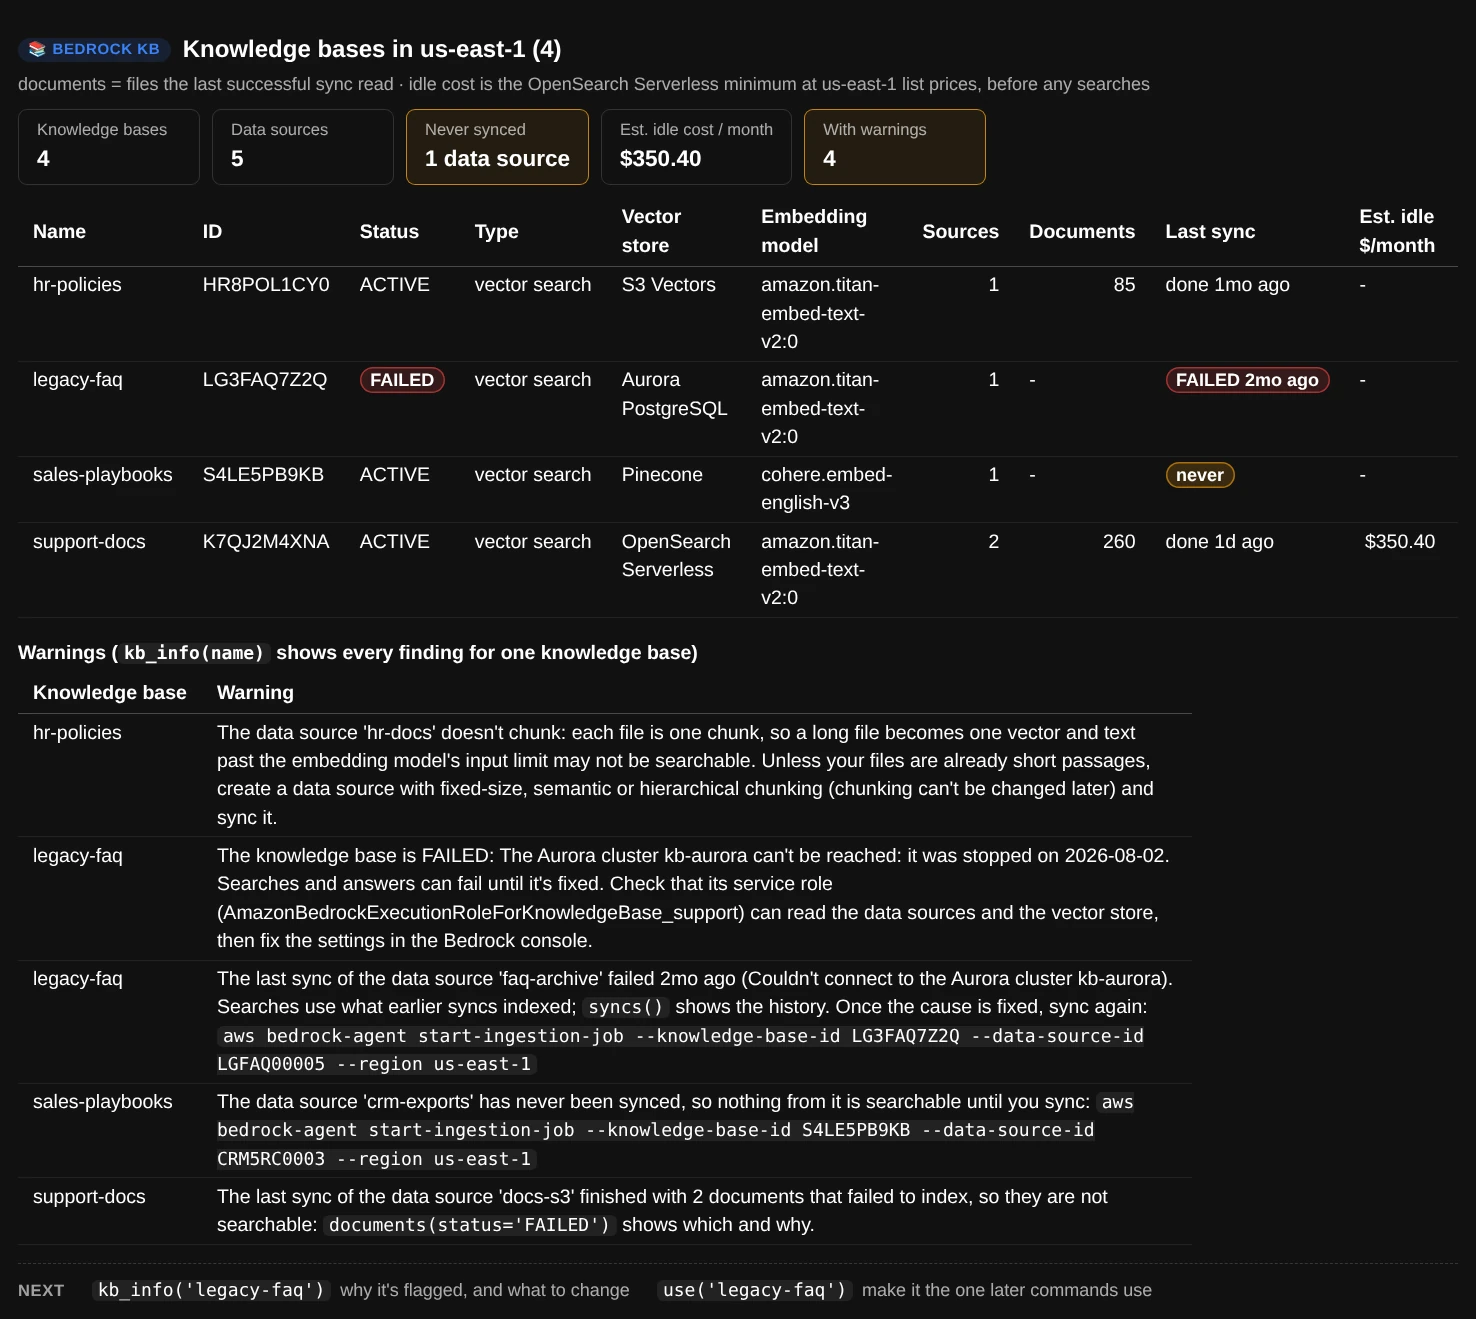The width and height of the screenshot is (1476, 1319).
Task: Click the use('legacy-faq') next command
Action: [755, 1290]
